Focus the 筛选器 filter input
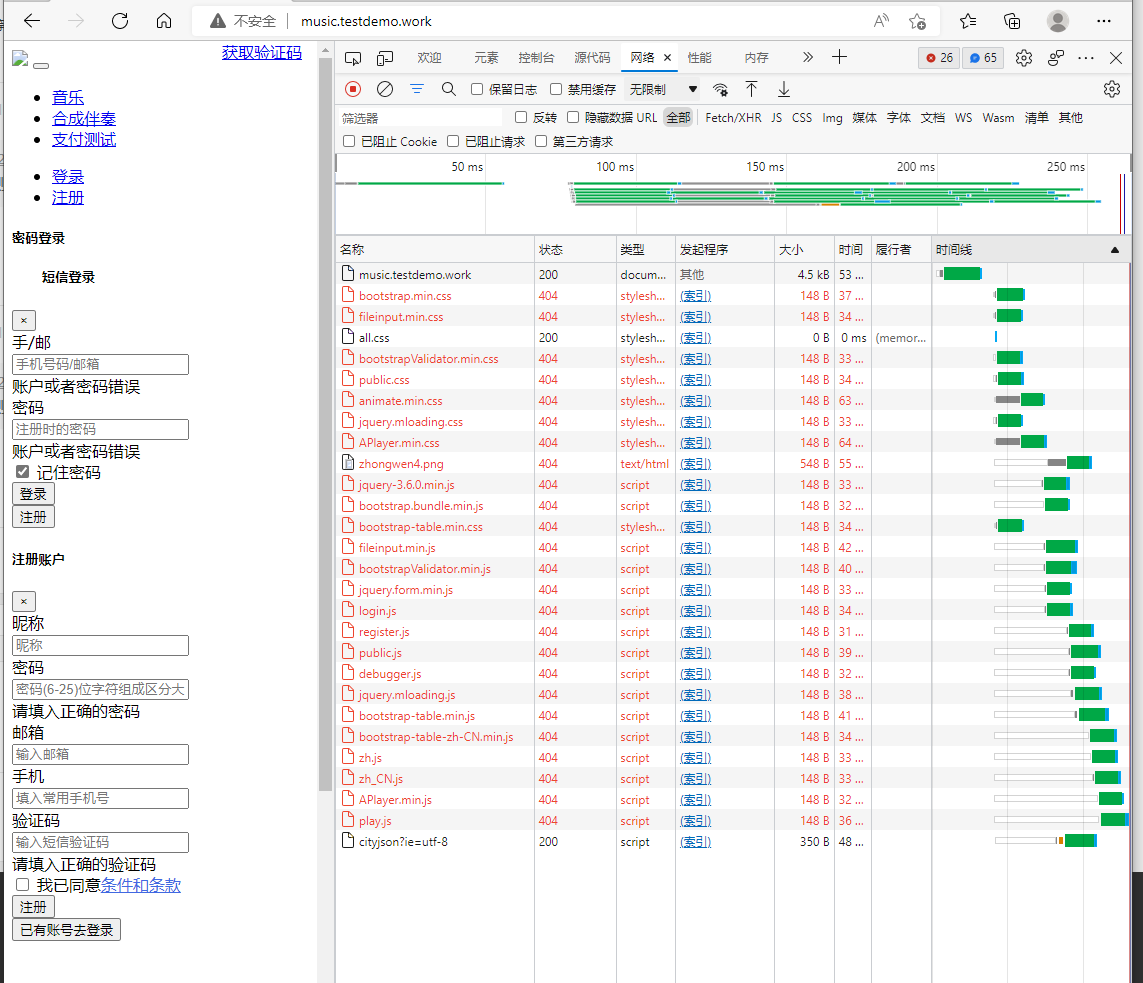The height and width of the screenshot is (983, 1143). point(421,118)
